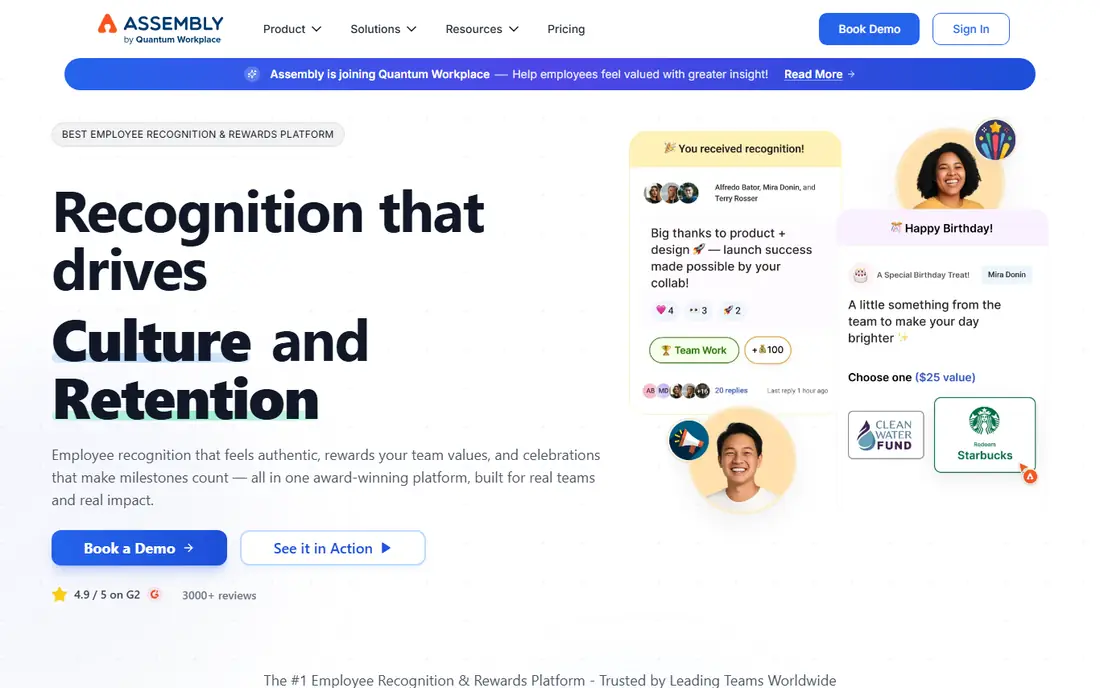Viewport: 1100px width, 688px height.
Task: Click the rocket reaction with 2
Action: (732, 310)
